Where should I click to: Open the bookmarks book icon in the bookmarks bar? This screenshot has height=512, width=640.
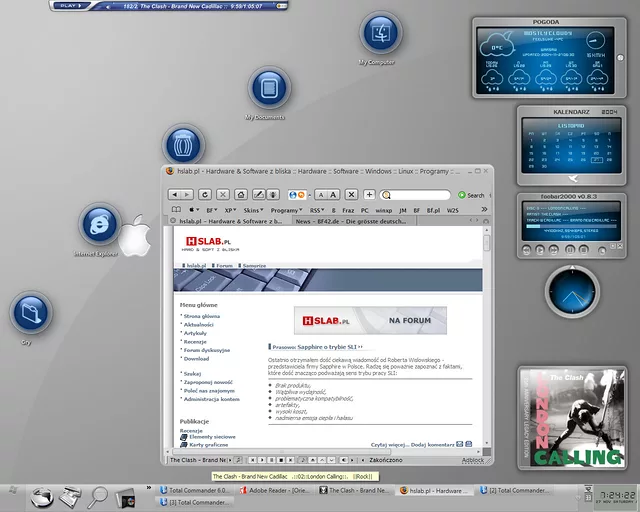(176, 209)
